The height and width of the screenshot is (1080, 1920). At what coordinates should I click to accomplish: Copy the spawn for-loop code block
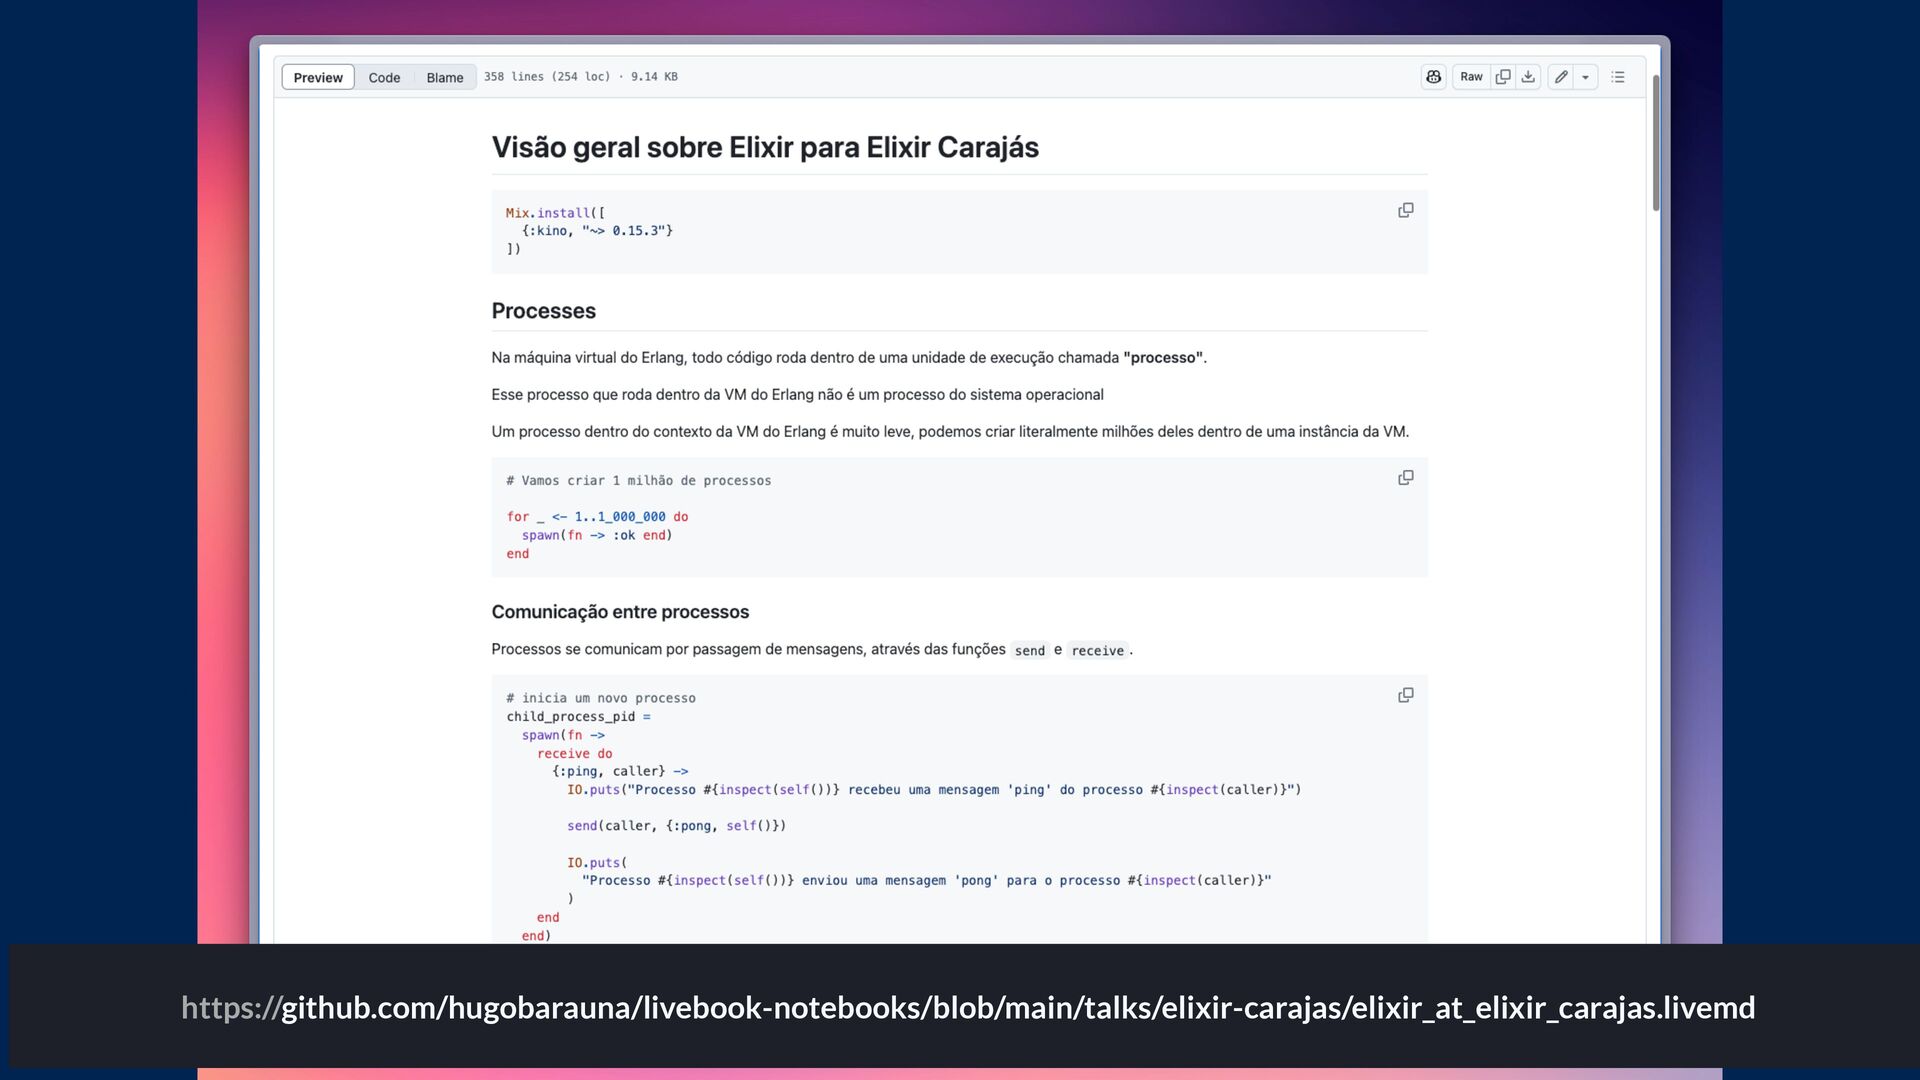click(1405, 478)
